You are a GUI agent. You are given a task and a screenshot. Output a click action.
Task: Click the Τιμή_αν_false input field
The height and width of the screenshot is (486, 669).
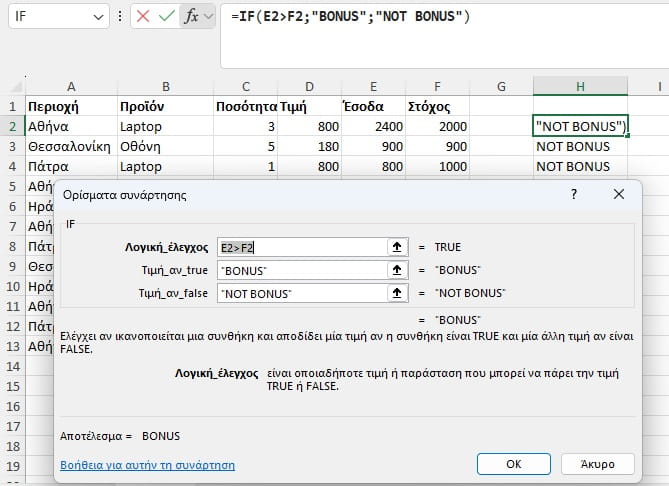coord(302,293)
